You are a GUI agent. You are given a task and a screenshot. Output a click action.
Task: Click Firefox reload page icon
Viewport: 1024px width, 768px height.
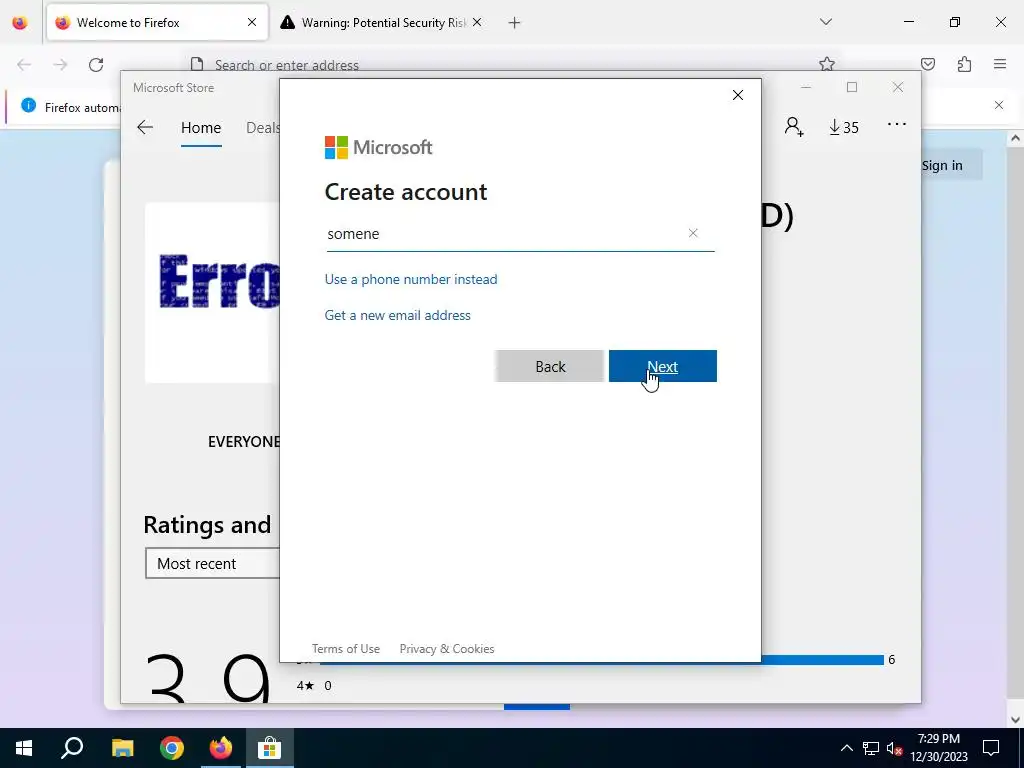pyautogui.click(x=96, y=65)
